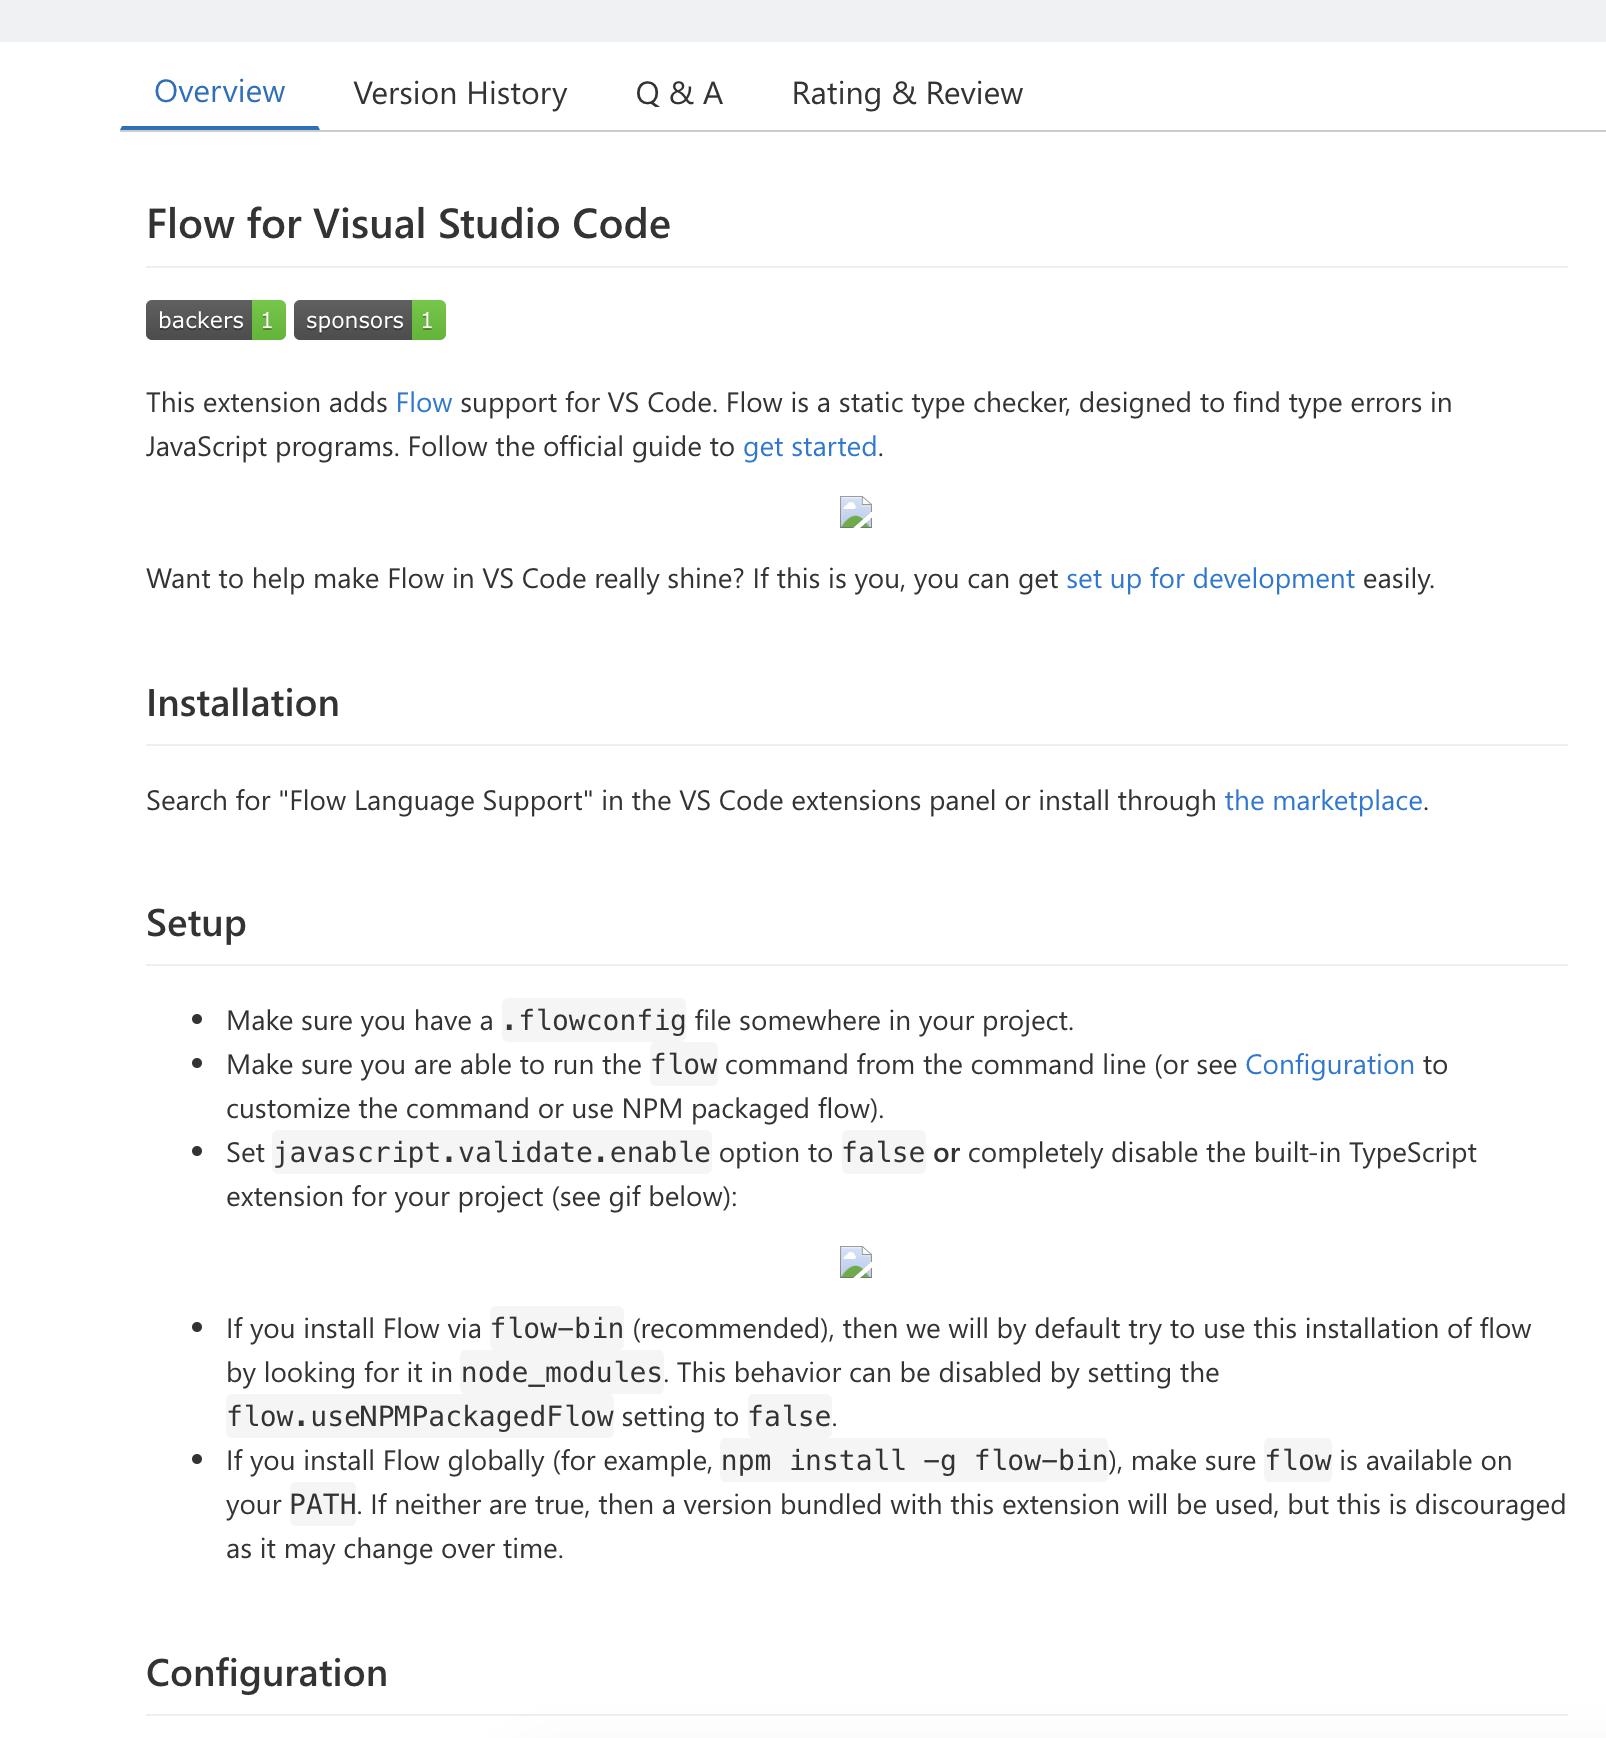This screenshot has width=1606, height=1738.
Task: Click the broken image icon in Setup section
Action: 855,1261
